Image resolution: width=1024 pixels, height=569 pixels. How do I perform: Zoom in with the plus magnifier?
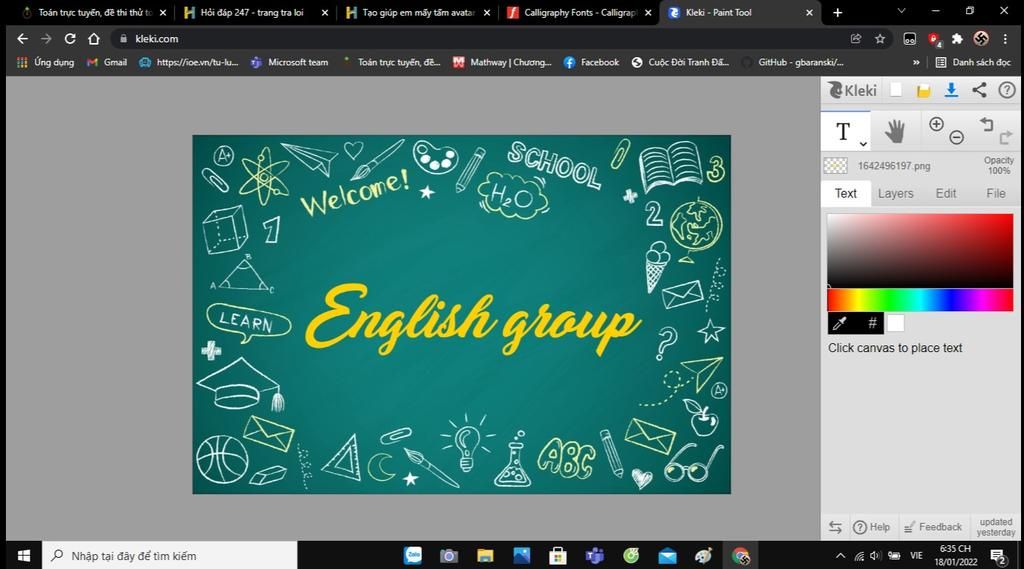936,124
